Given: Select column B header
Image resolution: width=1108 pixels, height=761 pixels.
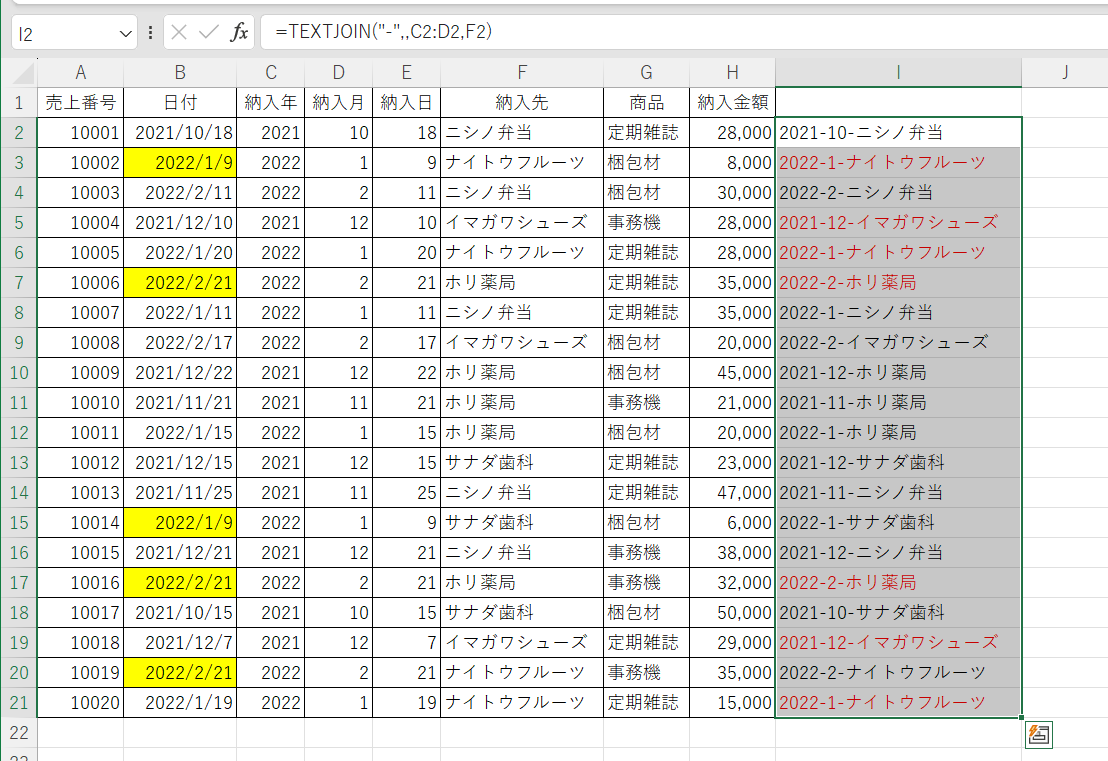Looking at the screenshot, I should pyautogui.click(x=180, y=73).
